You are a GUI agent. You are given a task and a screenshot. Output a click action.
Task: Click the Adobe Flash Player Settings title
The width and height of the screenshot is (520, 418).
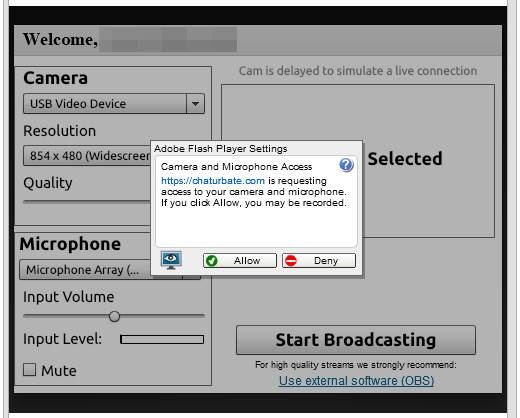click(220, 149)
